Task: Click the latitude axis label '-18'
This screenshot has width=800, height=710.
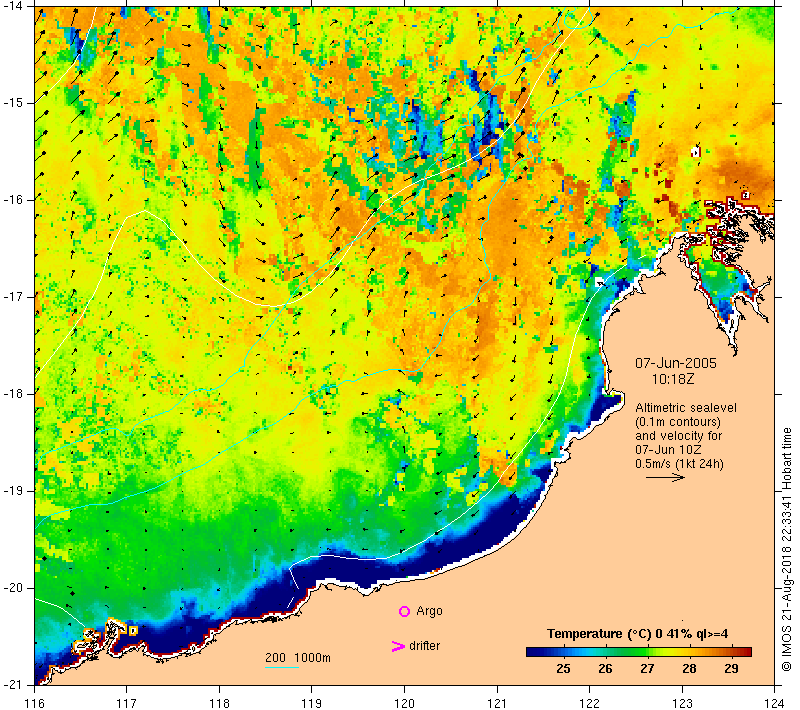Action: click(x=12, y=394)
